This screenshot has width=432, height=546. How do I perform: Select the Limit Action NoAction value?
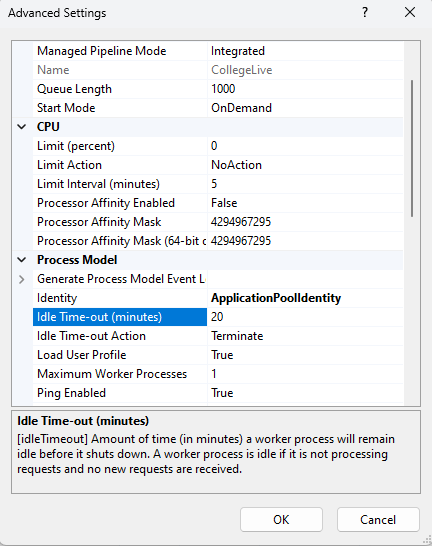[x=305, y=165]
